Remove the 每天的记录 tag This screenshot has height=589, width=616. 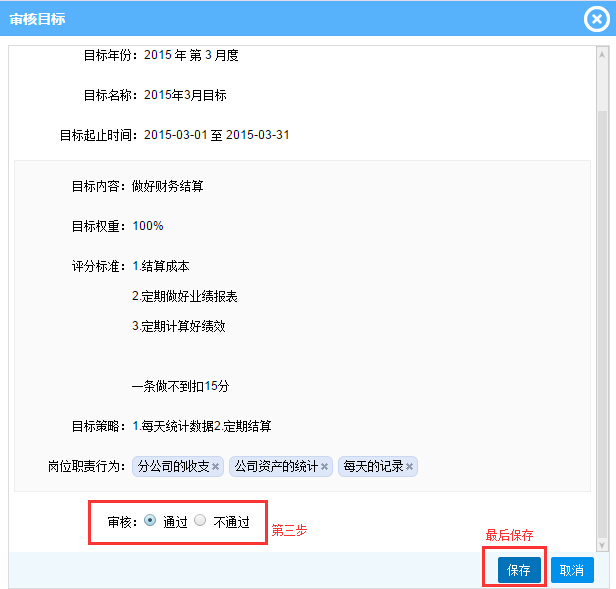(409, 467)
